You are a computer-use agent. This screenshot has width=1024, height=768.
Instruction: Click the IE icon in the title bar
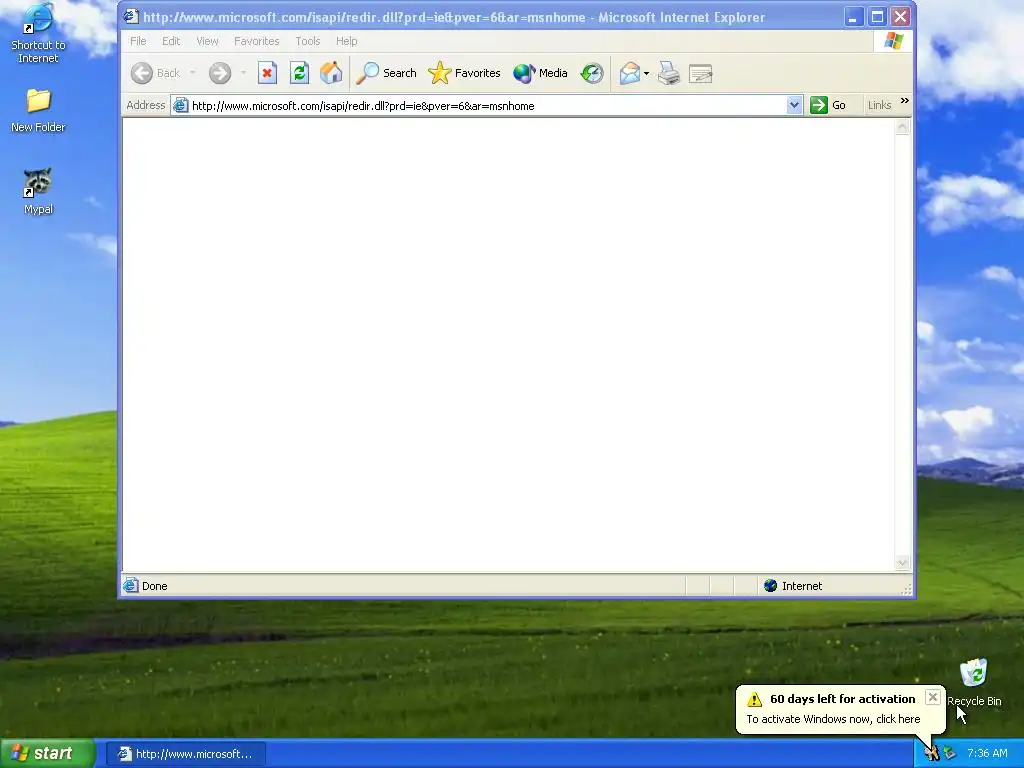coord(131,16)
